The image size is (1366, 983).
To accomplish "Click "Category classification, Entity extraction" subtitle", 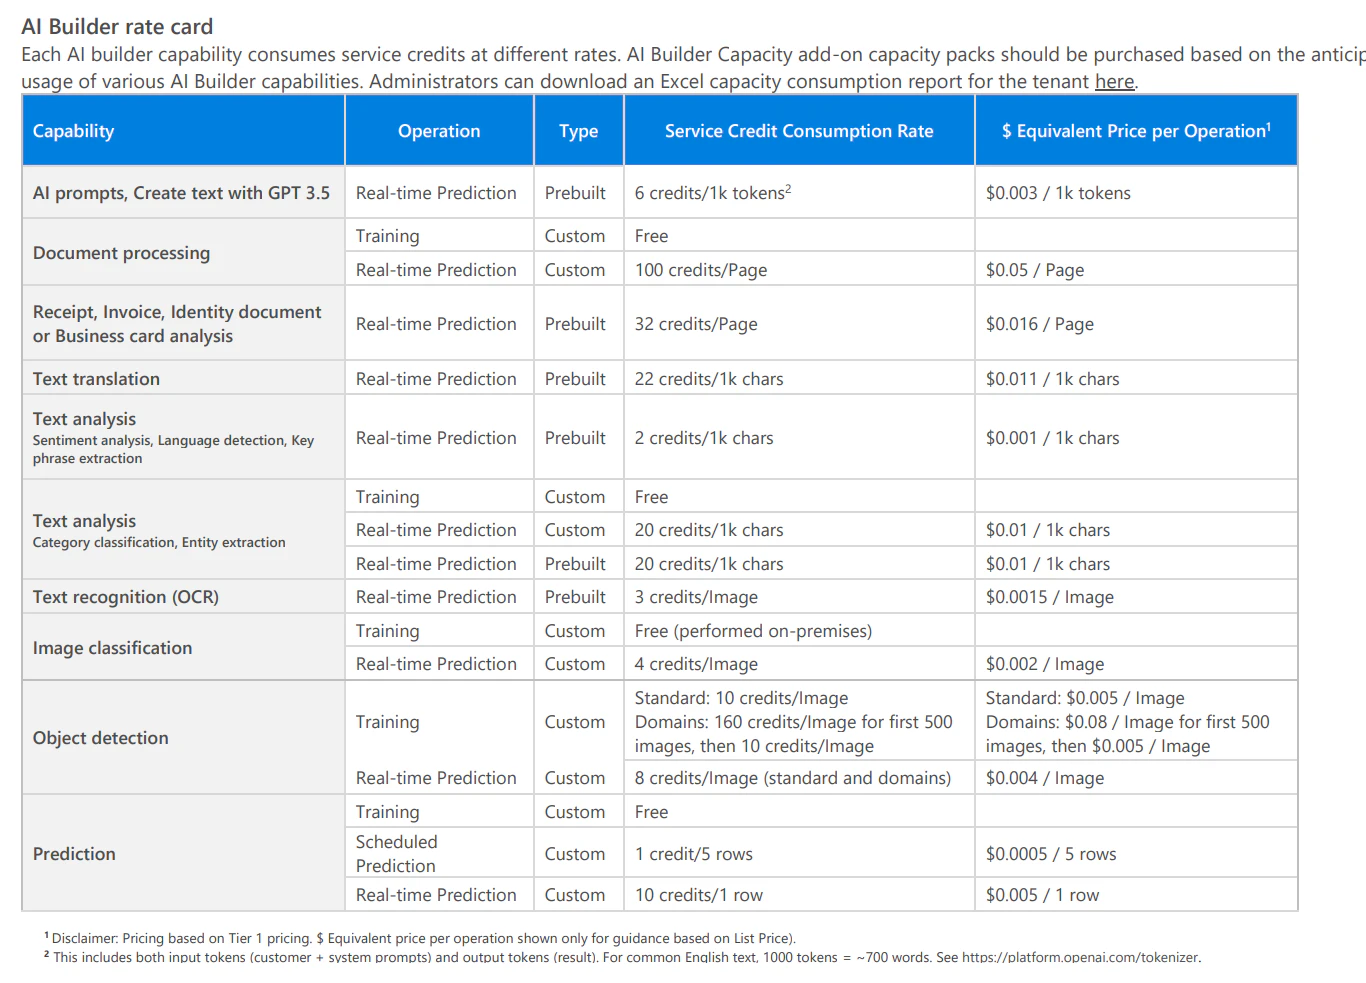I will pos(159,542).
